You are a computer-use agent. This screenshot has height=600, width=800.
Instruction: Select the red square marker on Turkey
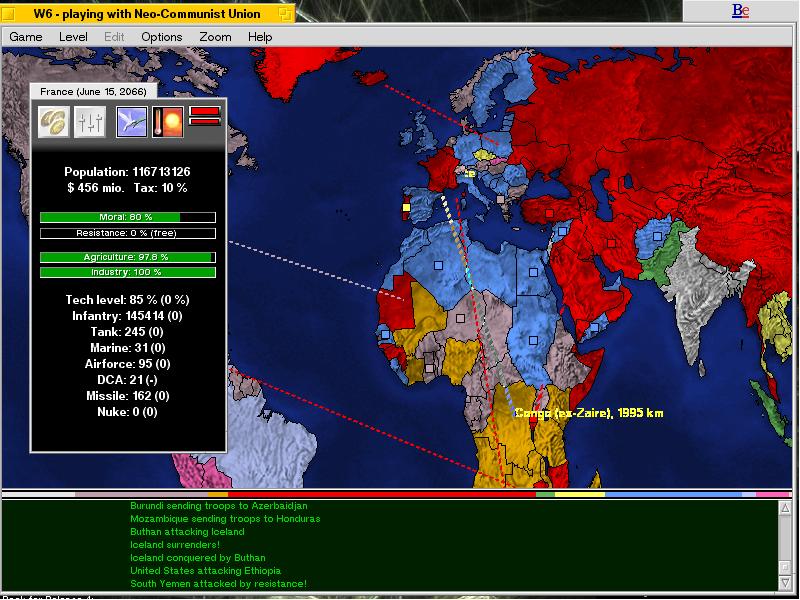click(549, 213)
